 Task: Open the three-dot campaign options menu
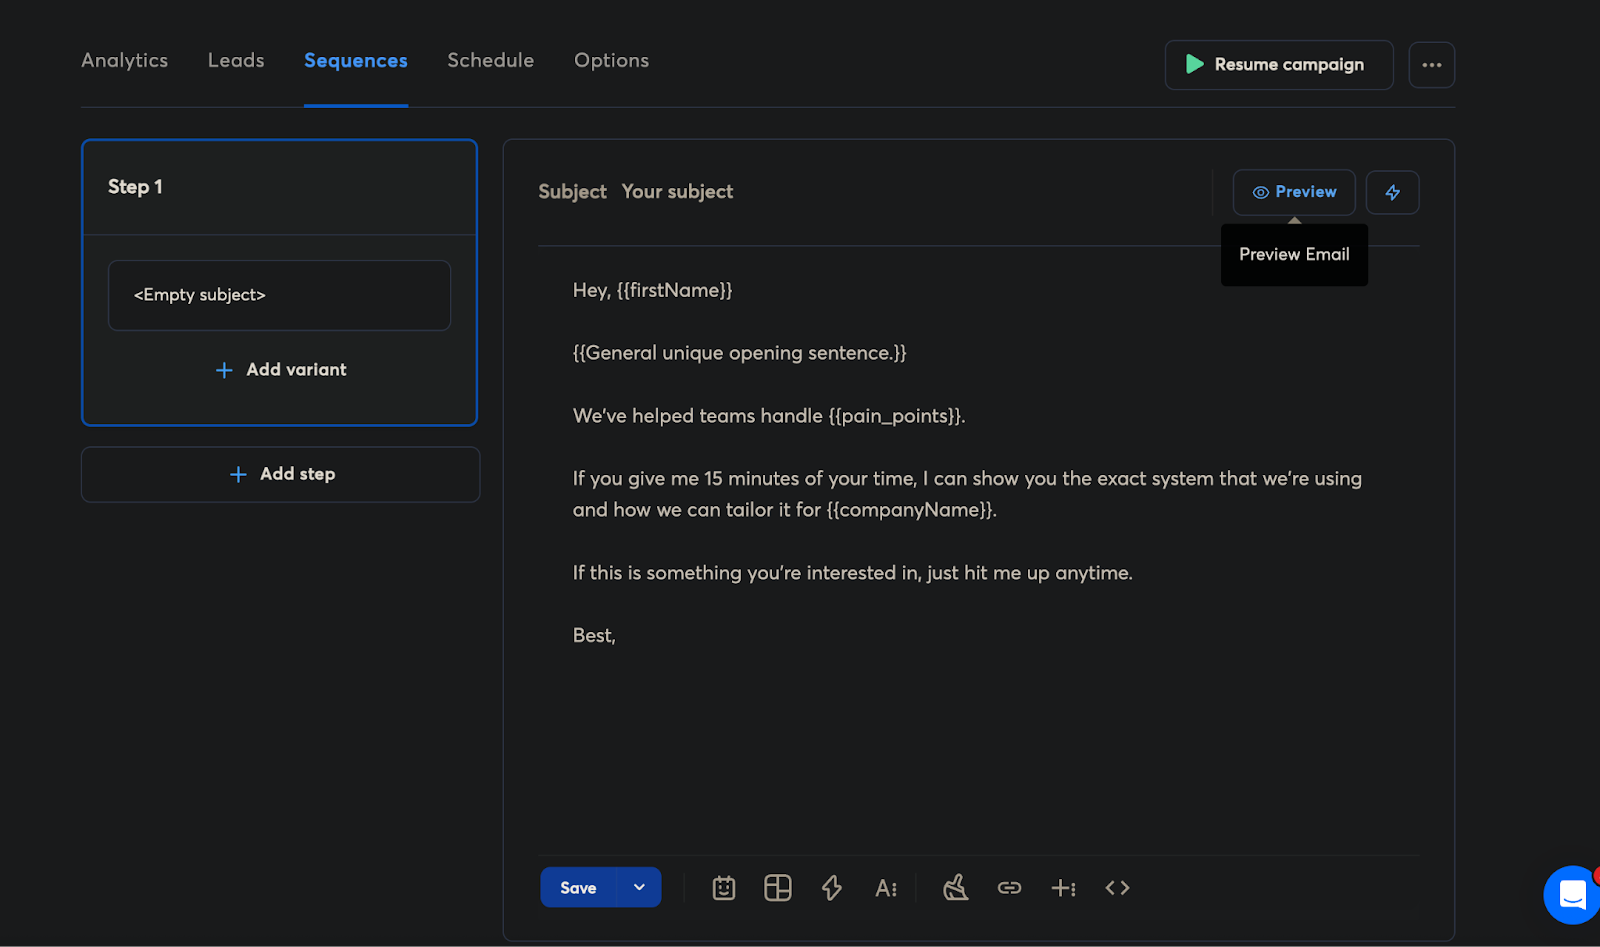click(1432, 64)
